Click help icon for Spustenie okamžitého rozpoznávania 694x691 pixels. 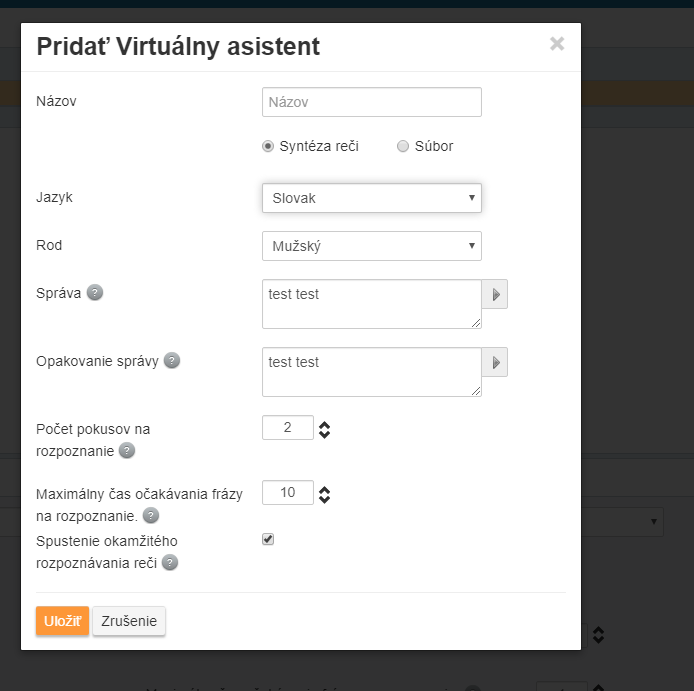170,563
